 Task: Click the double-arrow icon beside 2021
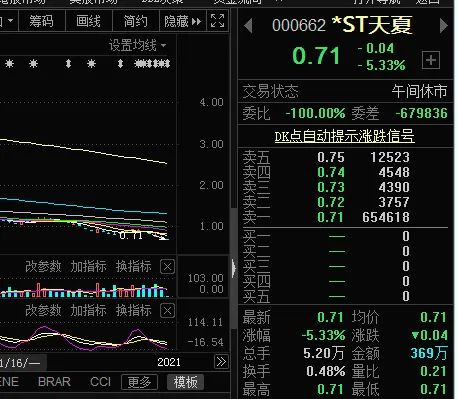(221, 362)
